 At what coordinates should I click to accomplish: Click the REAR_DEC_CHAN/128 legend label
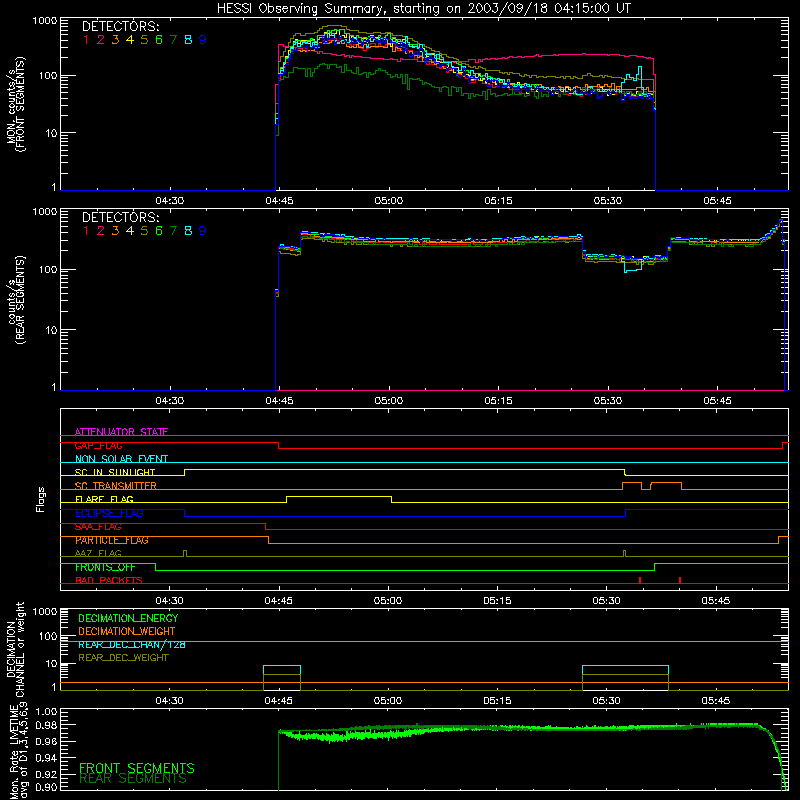point(132,644)
